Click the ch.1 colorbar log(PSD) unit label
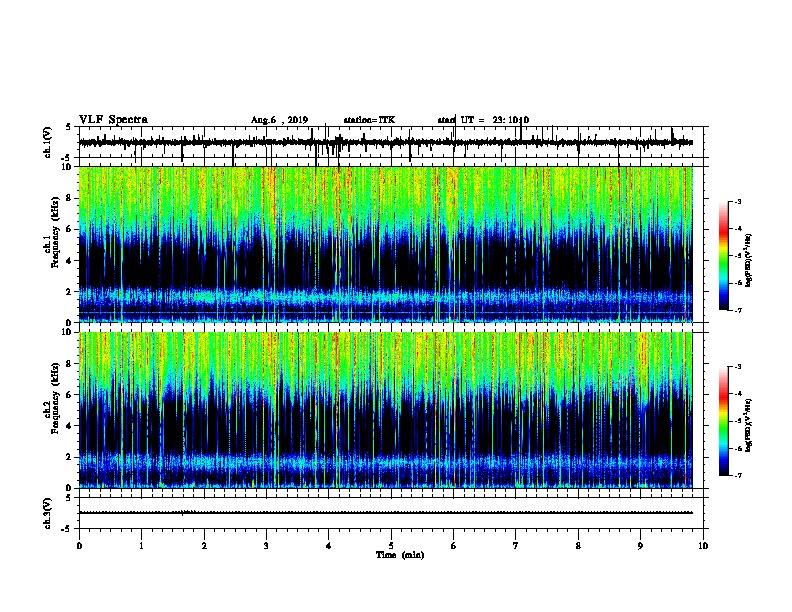The height and width of the screenshot is (612, 792). point(748,260)
